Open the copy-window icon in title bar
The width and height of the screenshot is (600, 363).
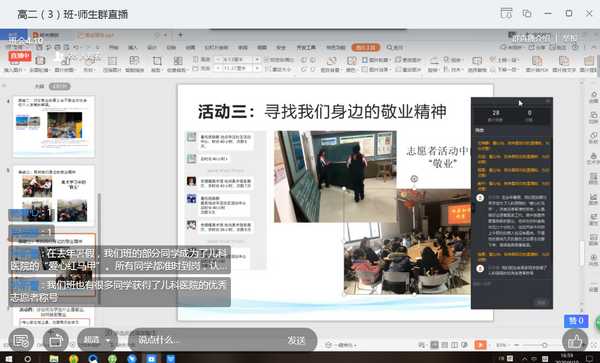[x=527, y=13]
